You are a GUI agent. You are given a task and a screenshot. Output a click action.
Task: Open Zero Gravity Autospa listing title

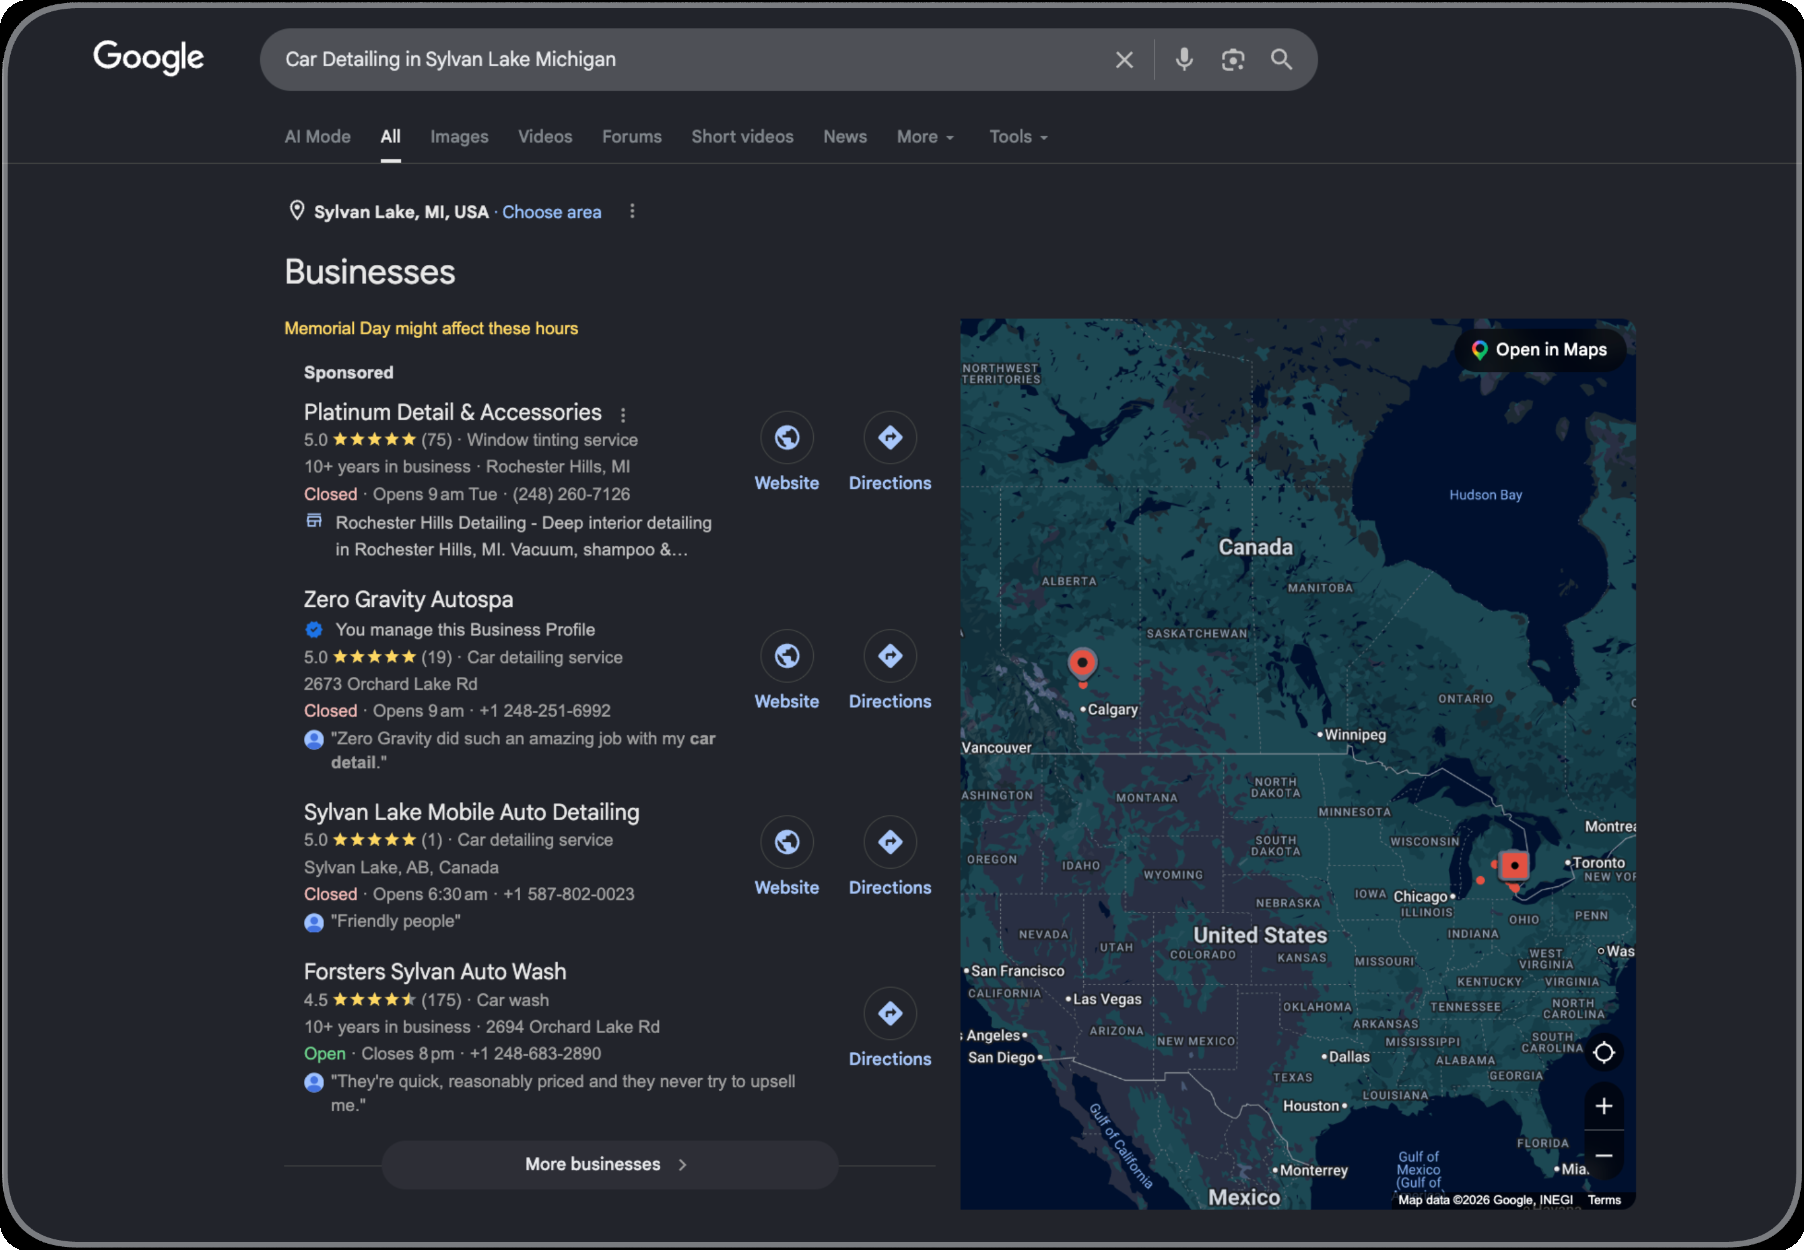(x=408, y=599)
